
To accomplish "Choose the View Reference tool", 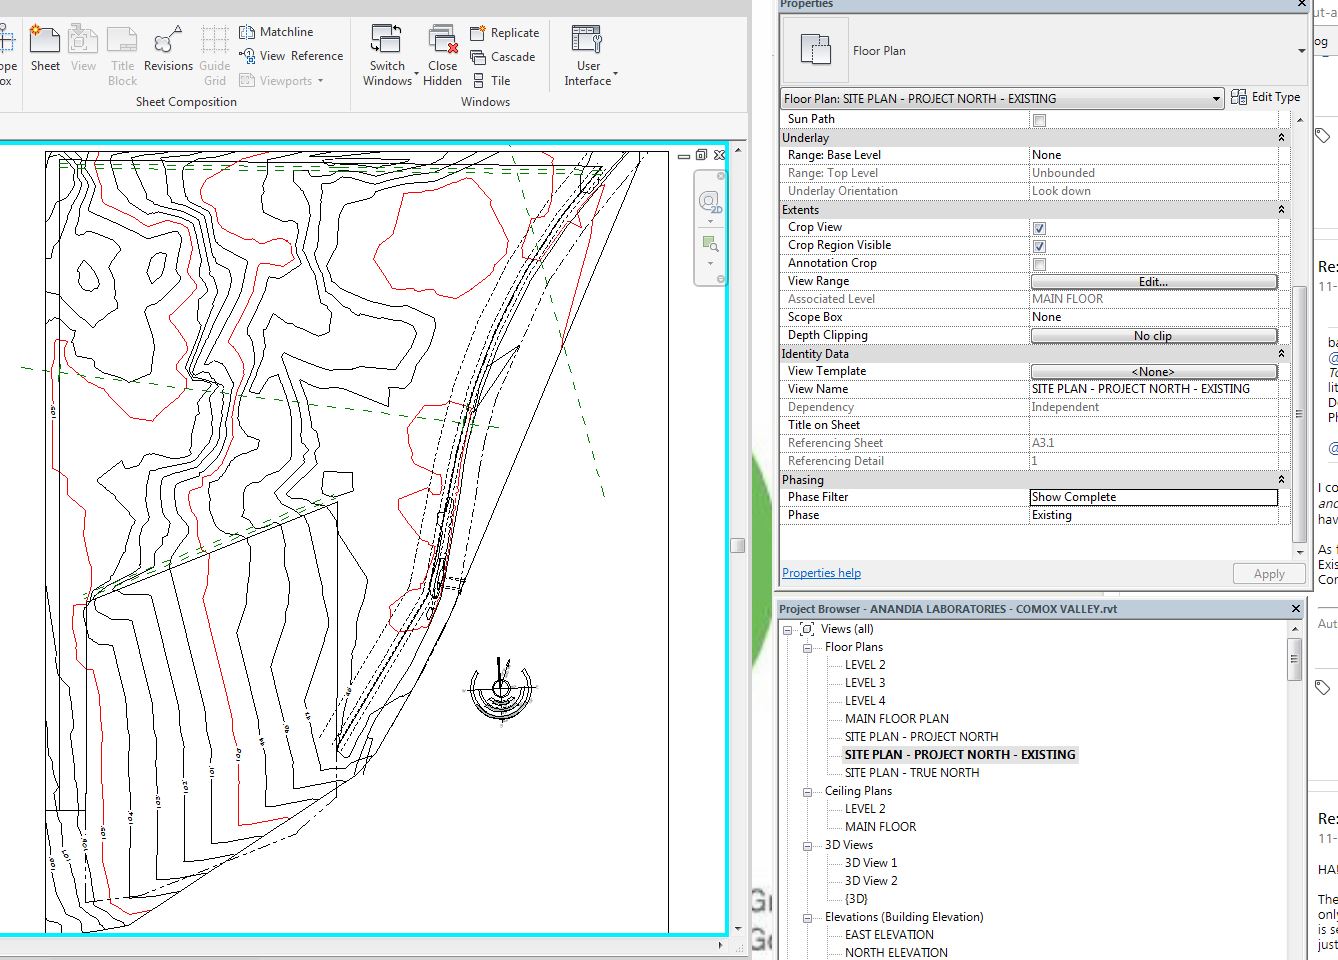I will pyautogui.click(x=291, y=56).
